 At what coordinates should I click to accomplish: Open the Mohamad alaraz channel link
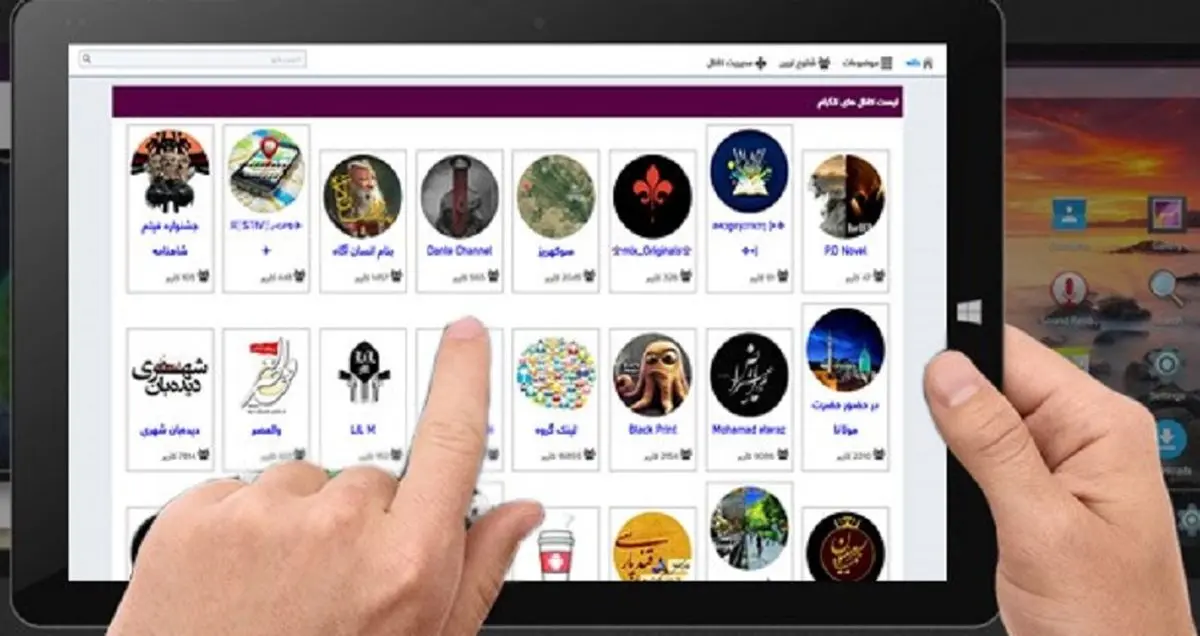(750, 430)
